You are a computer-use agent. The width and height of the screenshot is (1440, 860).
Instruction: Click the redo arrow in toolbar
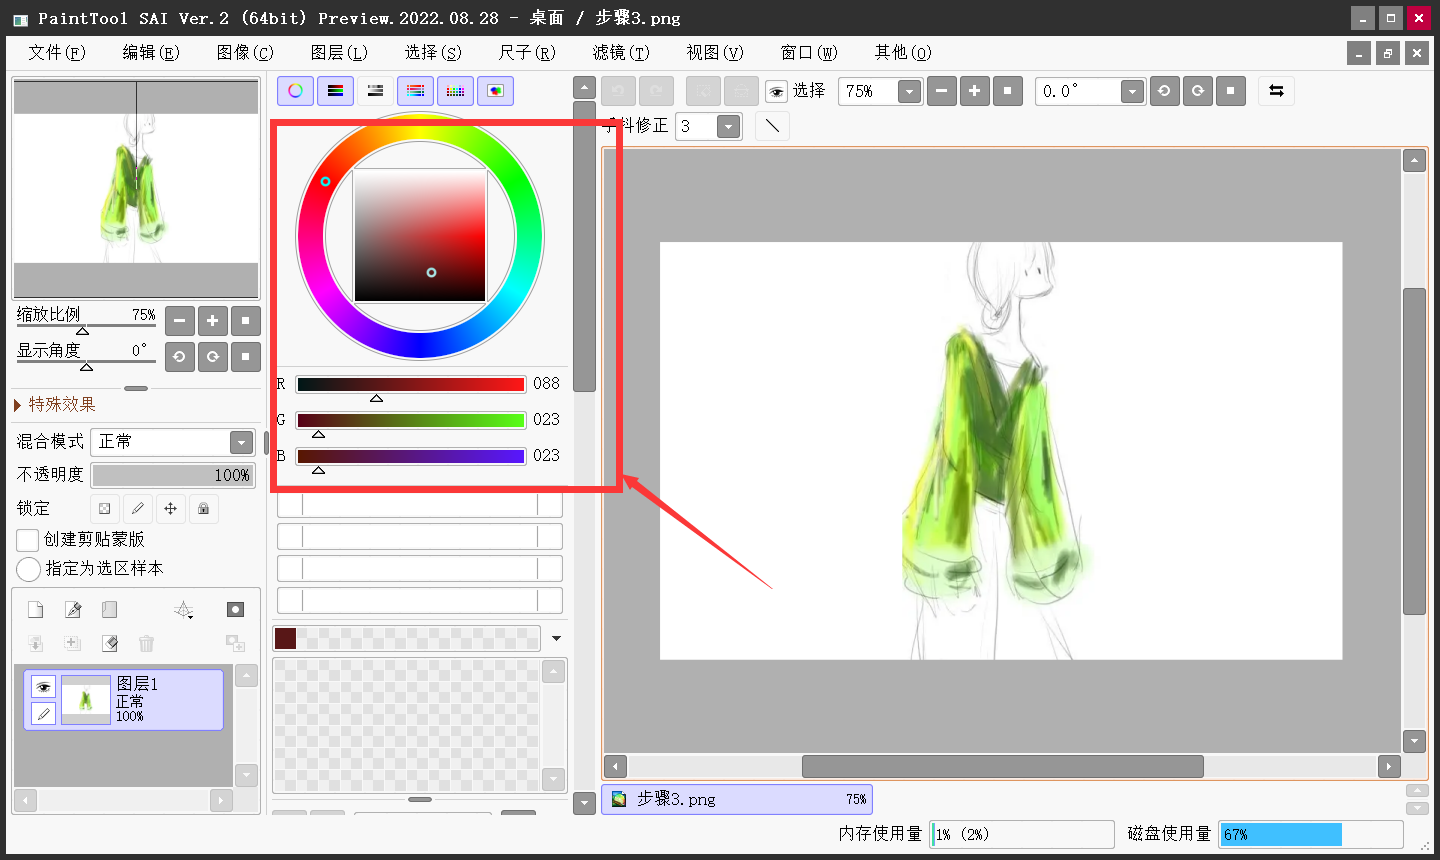coord(656,91)
